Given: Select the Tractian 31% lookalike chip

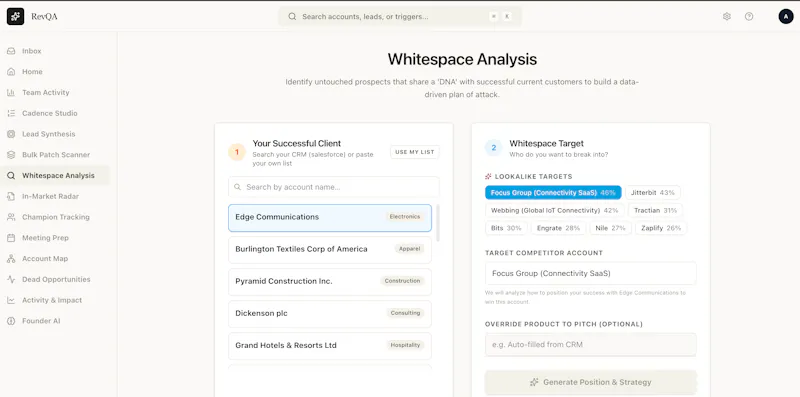Looking at the screenshot, I should tap(656, 210).
